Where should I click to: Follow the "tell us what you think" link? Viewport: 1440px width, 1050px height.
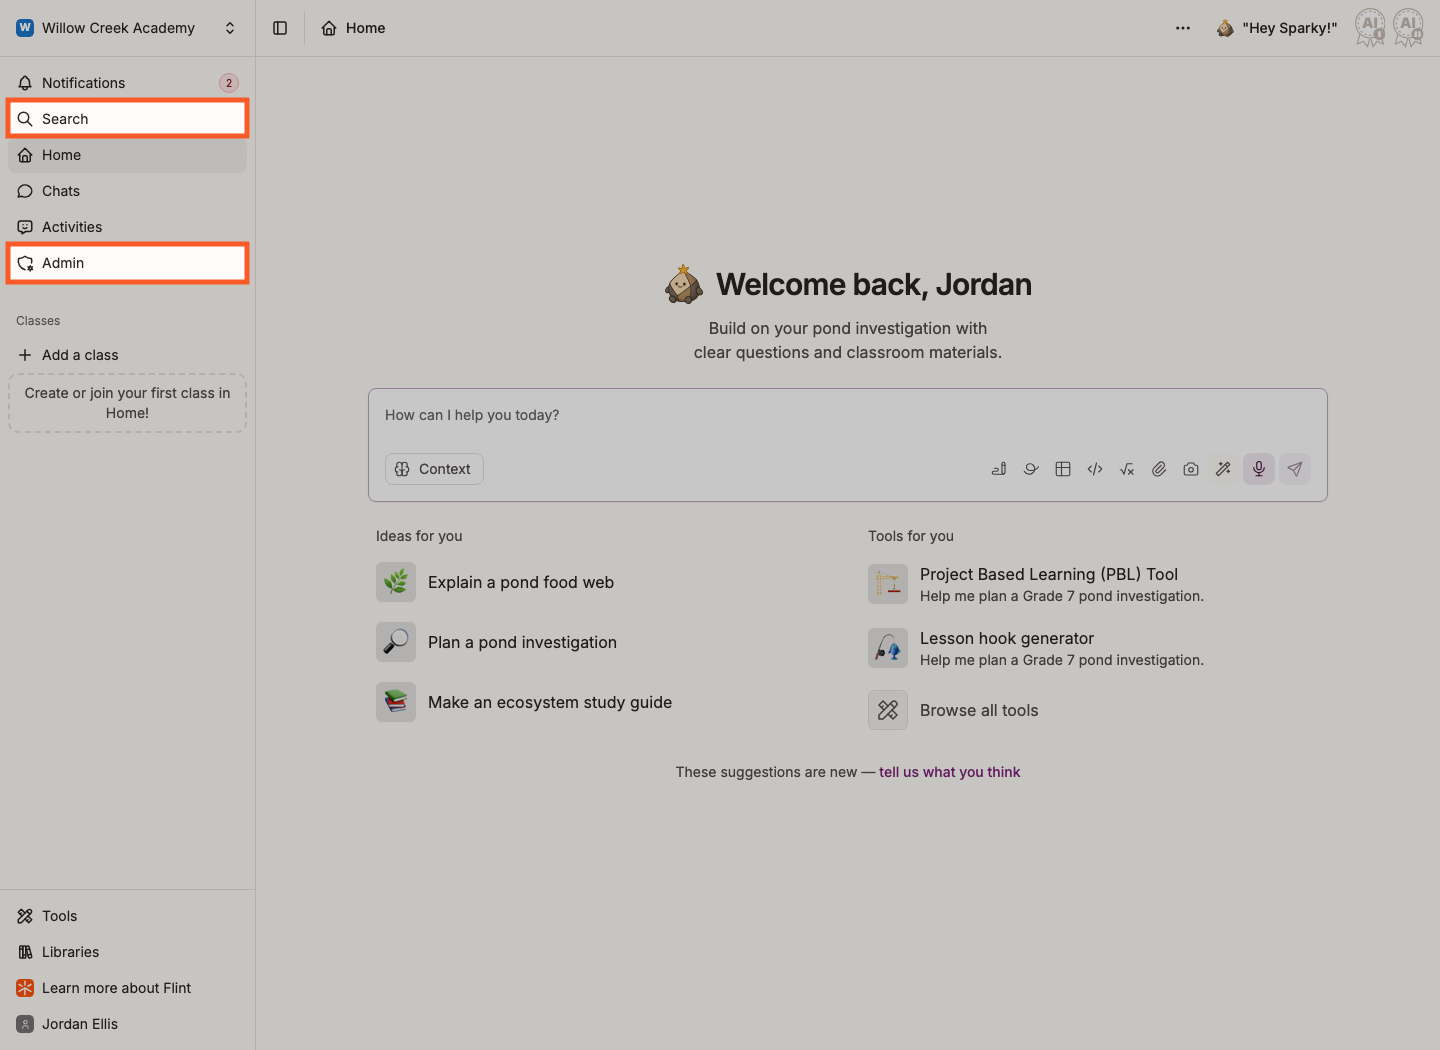coord(950,772)
